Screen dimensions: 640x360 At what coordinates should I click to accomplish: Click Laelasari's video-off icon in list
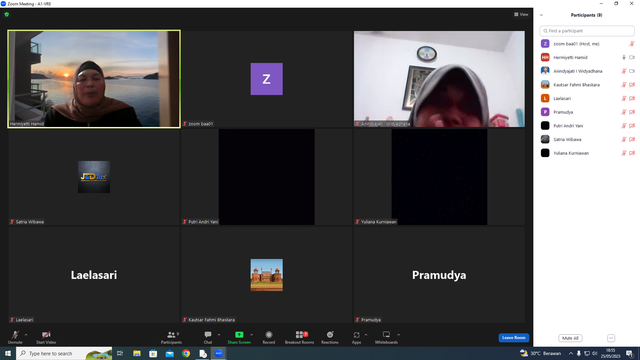pos(632,98)
